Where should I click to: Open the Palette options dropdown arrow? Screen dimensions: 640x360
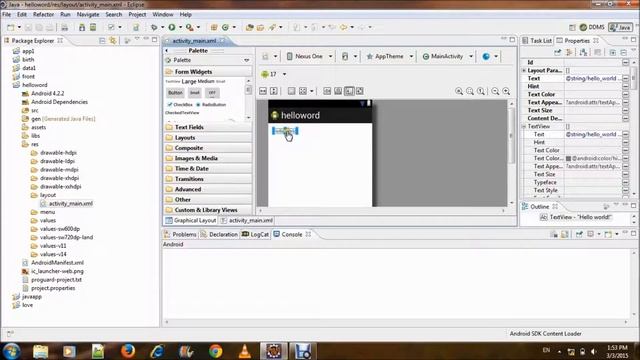(247, 60)
